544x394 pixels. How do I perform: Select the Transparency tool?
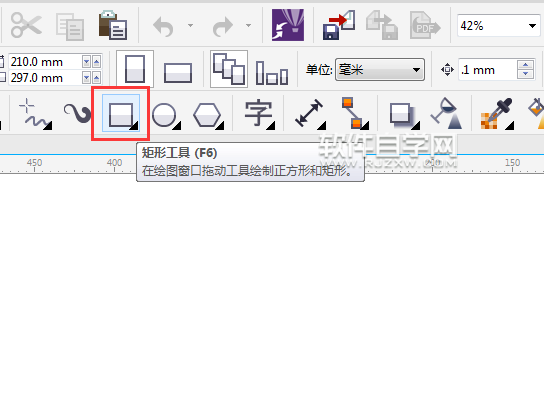[x=446, y=113]
